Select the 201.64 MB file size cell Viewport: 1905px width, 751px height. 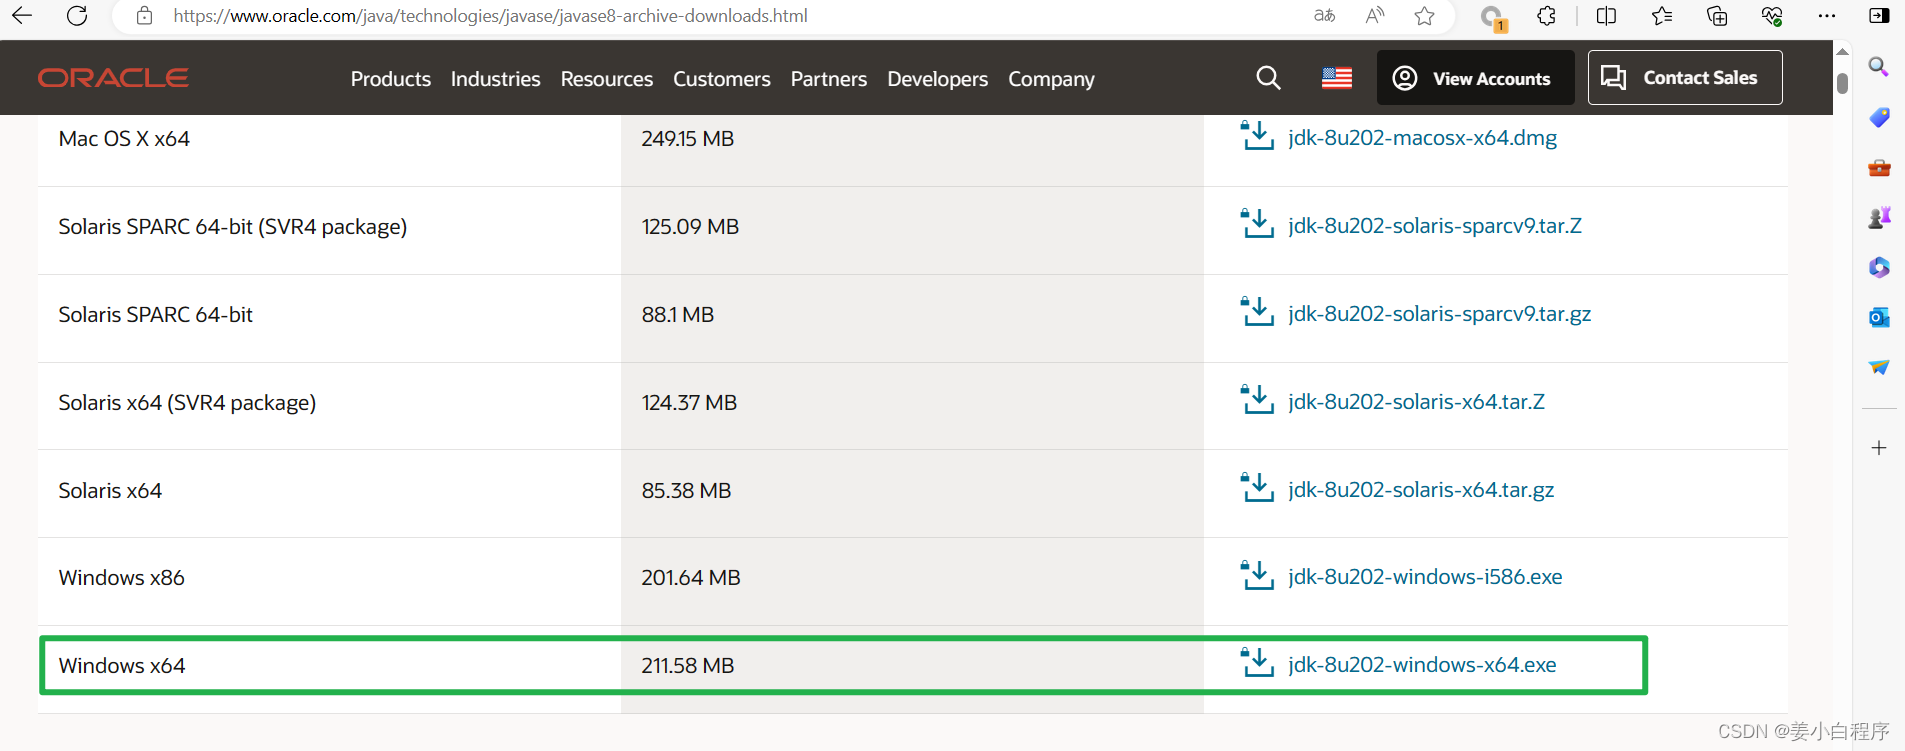(691, 578)
